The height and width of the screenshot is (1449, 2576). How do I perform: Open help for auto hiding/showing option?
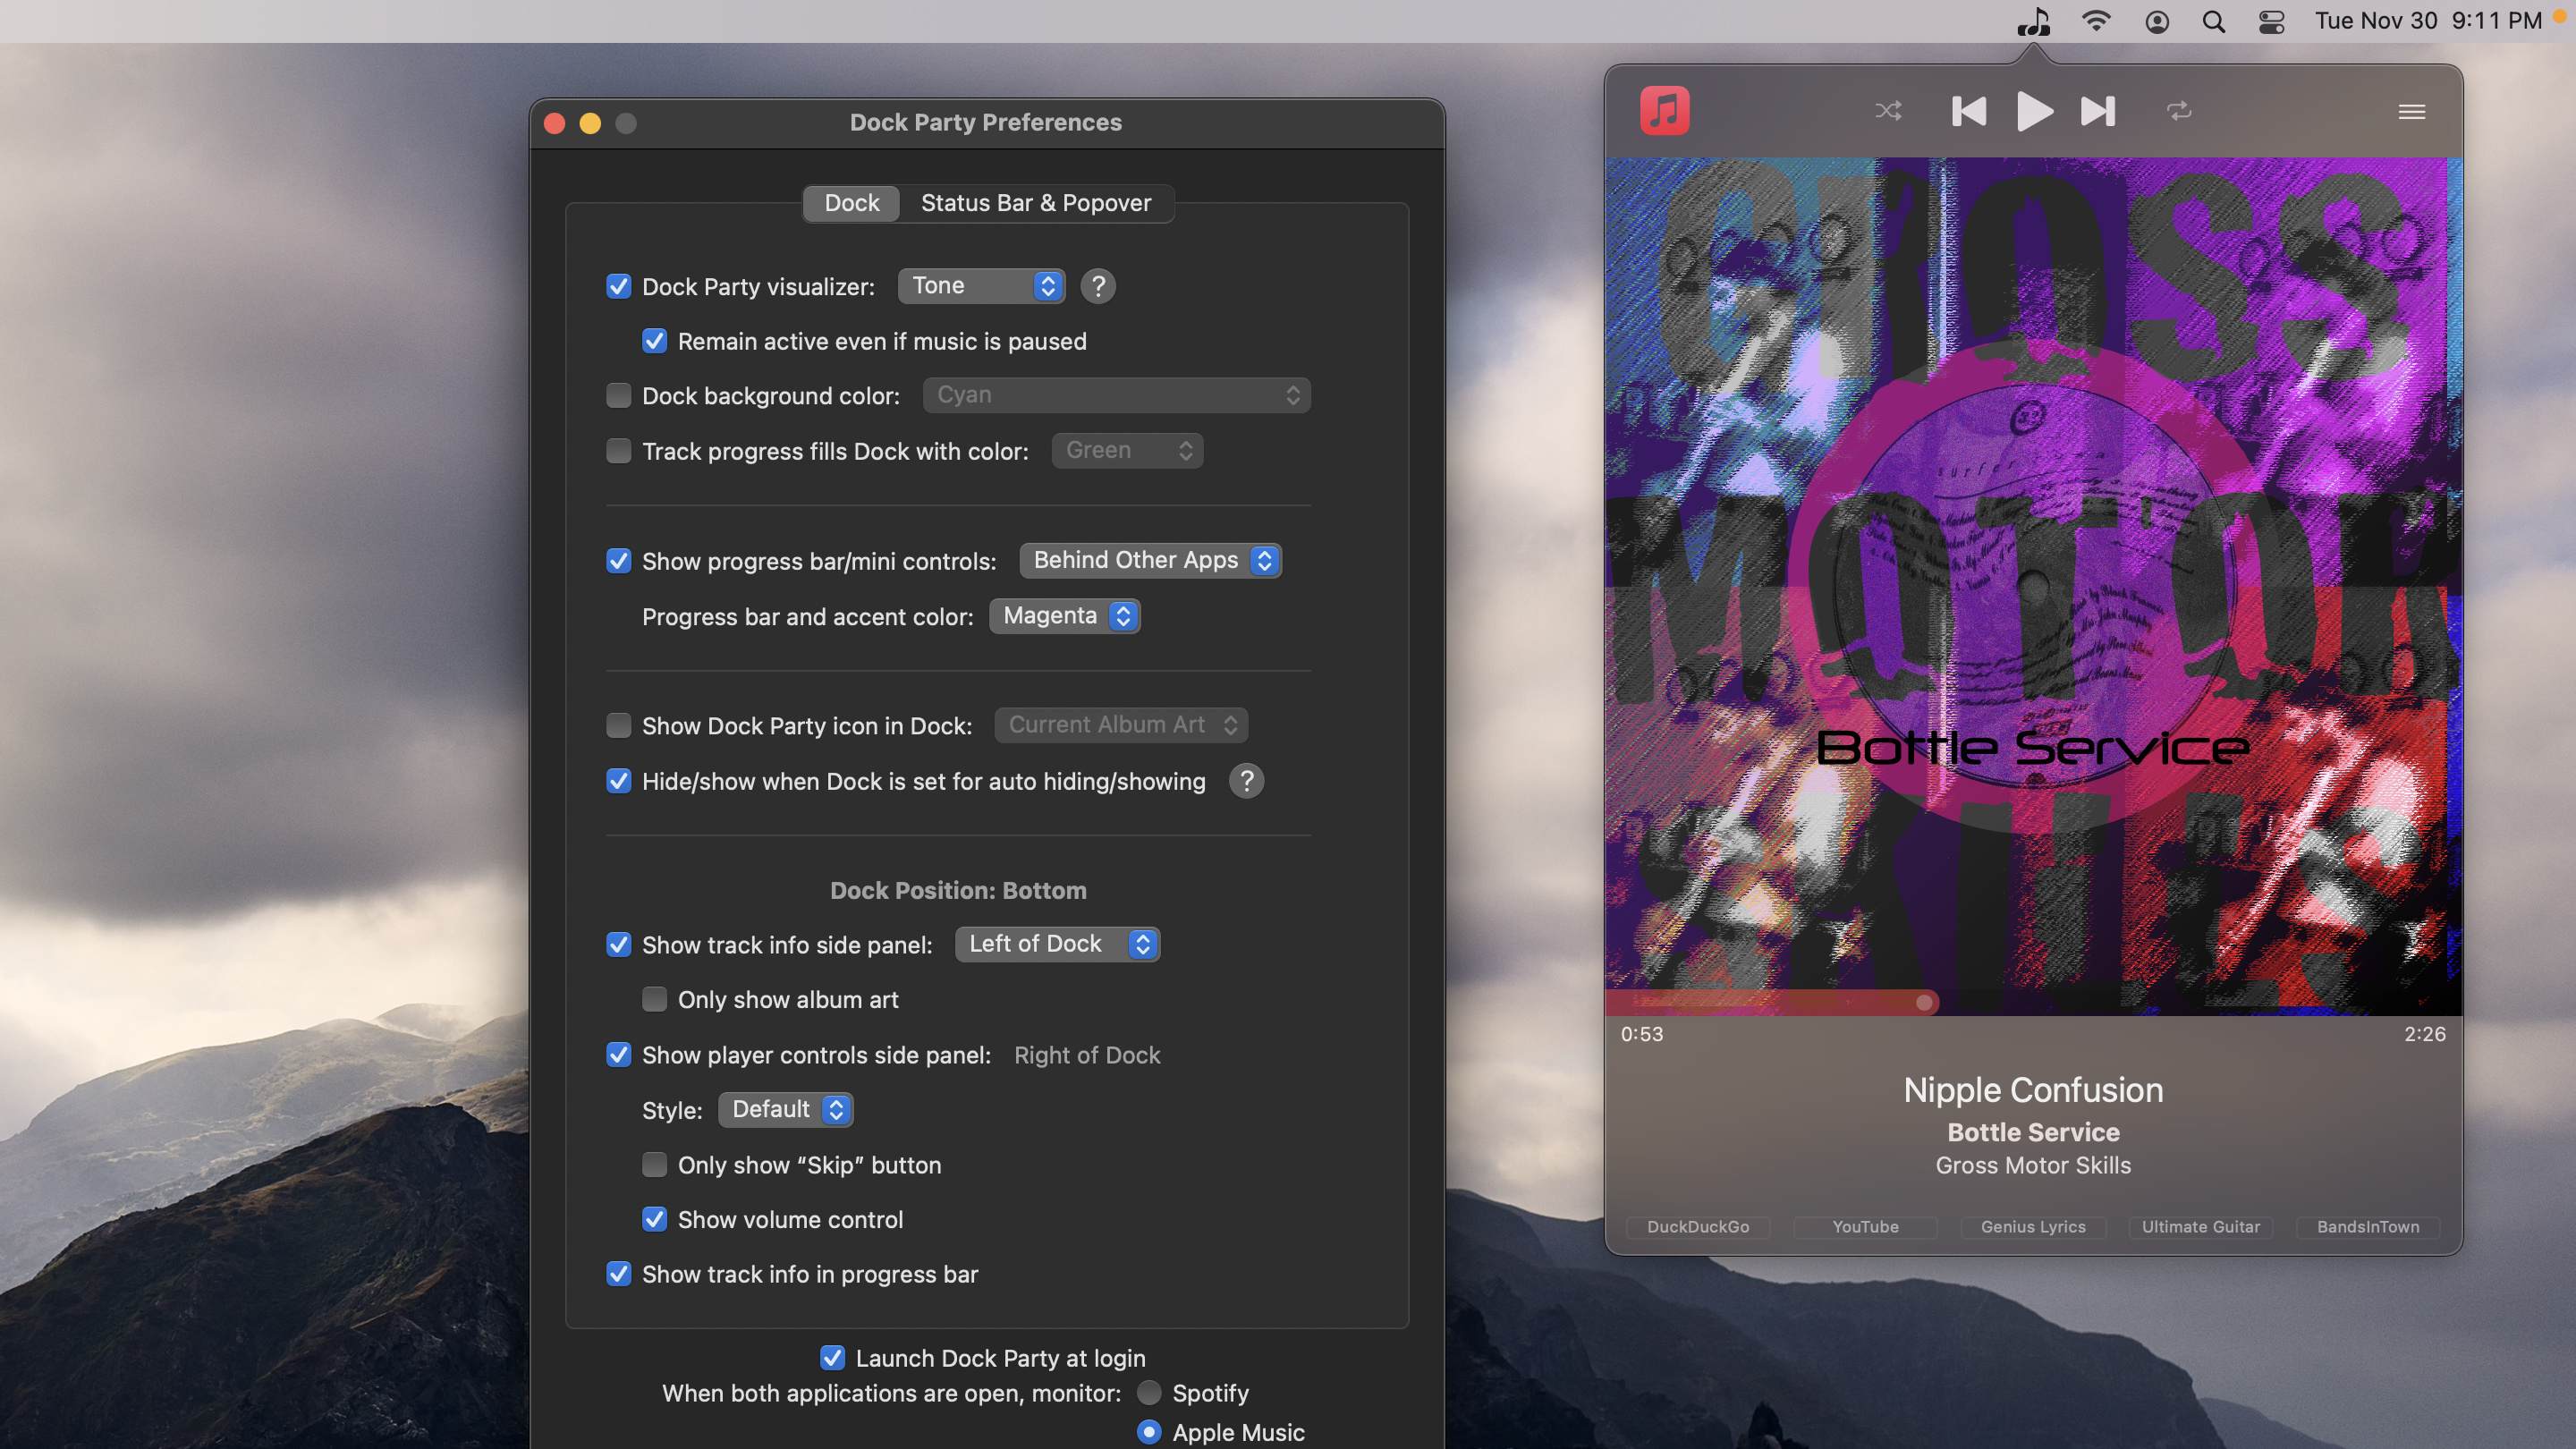click(1246, 781)
